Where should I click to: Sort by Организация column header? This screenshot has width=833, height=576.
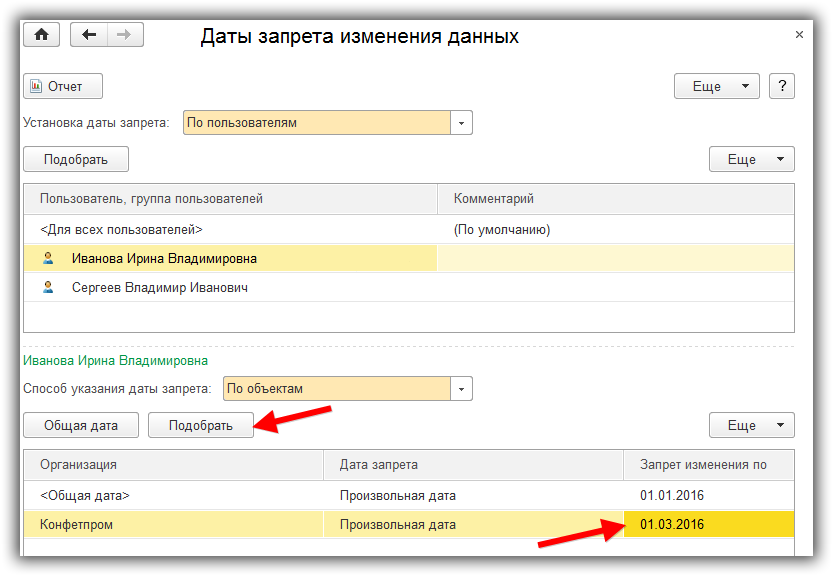79,464
